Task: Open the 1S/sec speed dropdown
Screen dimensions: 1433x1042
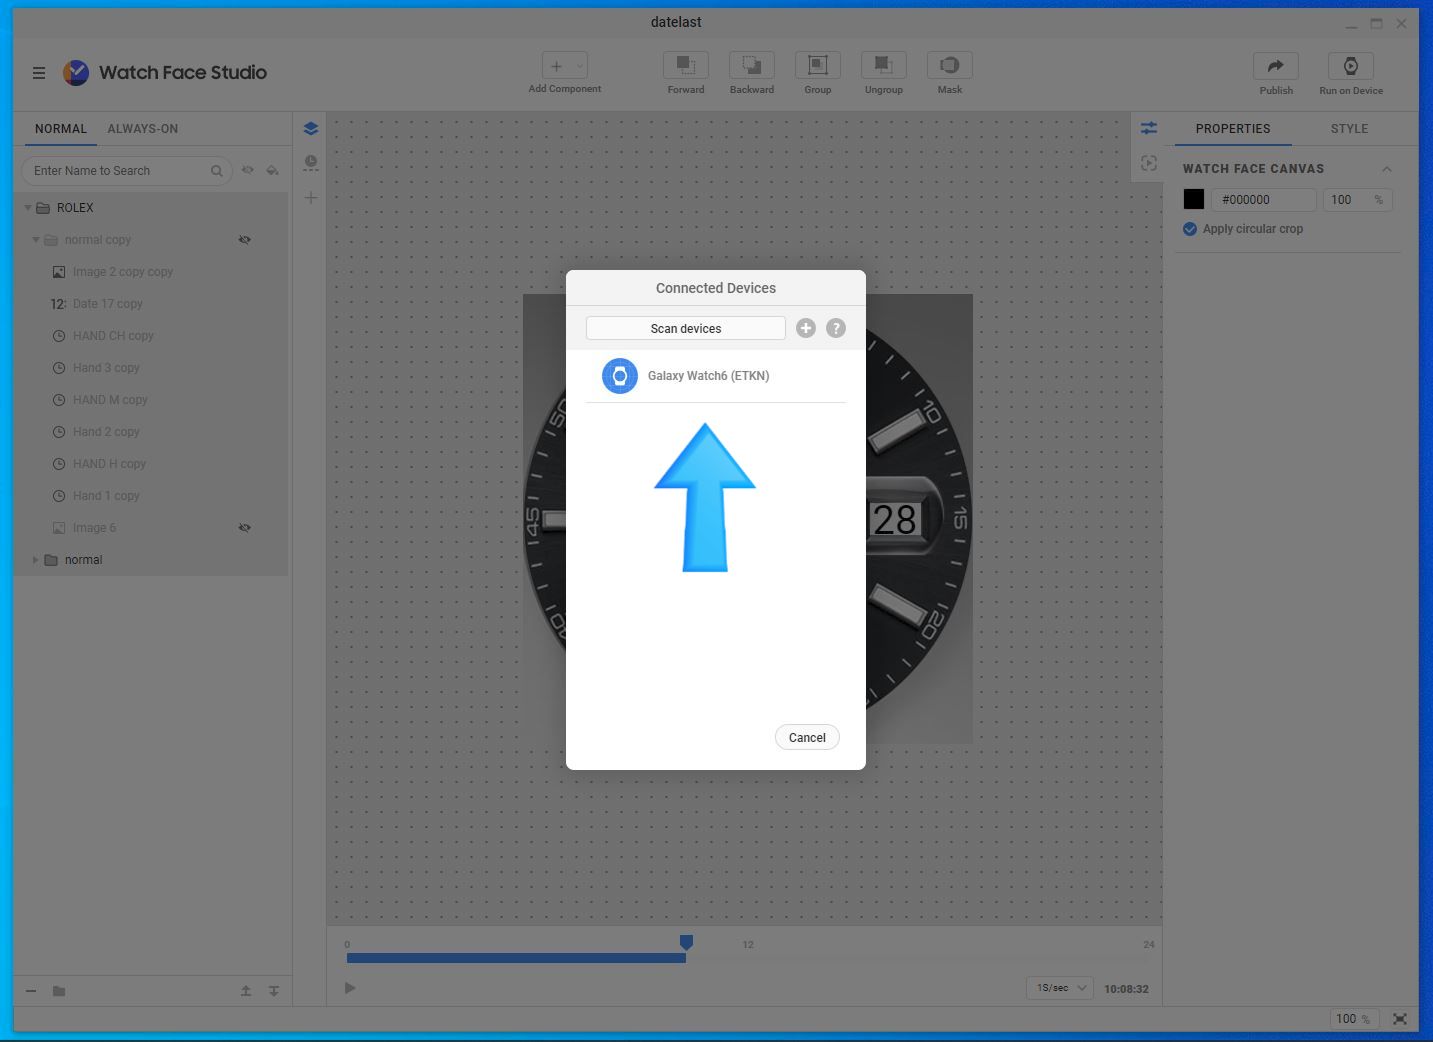Action: [x=1060, y=988]
